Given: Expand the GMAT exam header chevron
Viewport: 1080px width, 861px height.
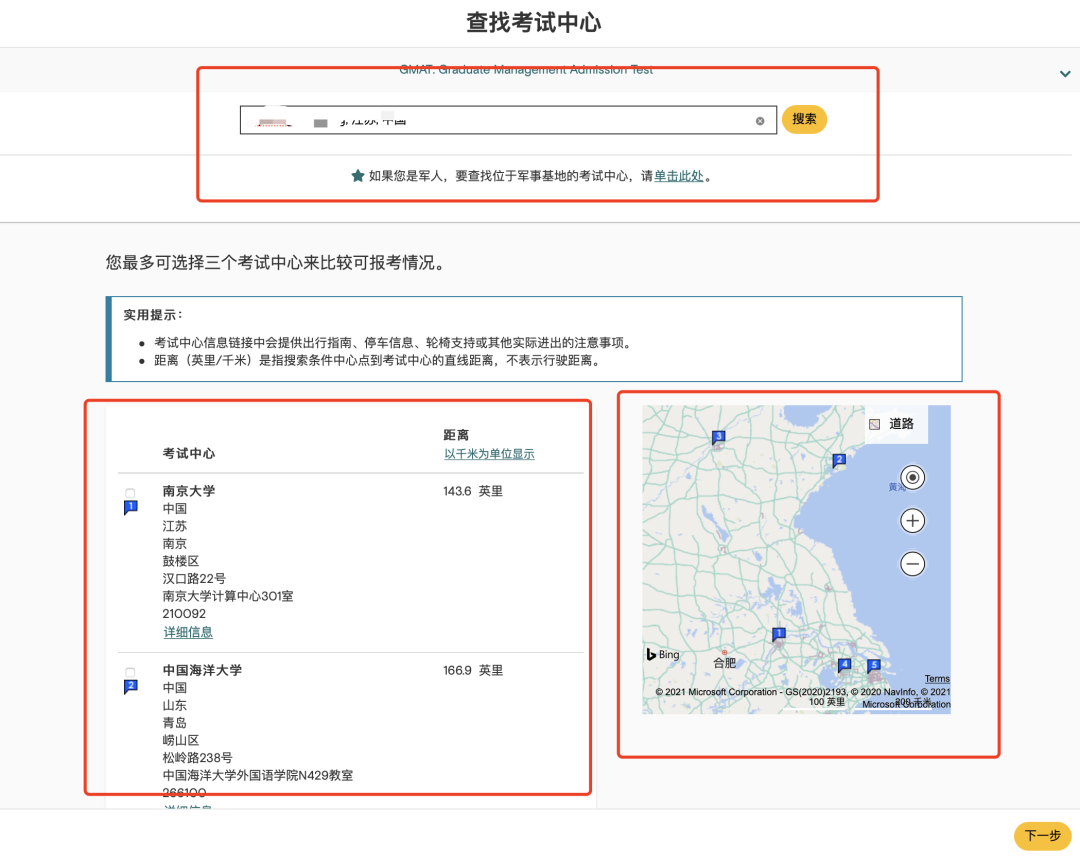Looking at the screenshot, I should click(1065, 73).
